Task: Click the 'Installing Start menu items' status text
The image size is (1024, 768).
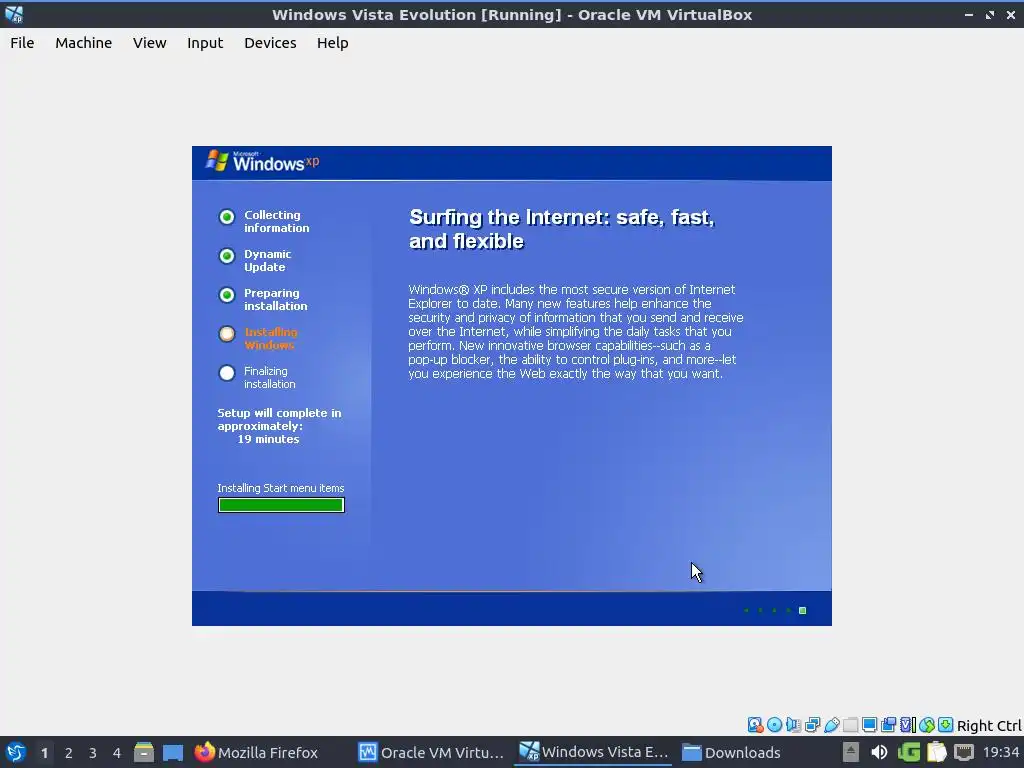Action: [281, 488]
